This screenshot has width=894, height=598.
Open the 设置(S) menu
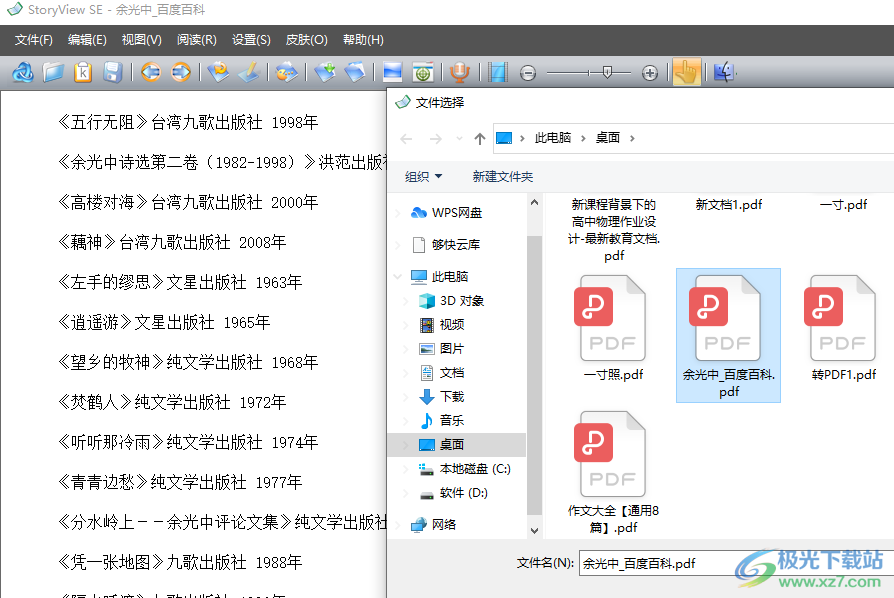point(251,40)
